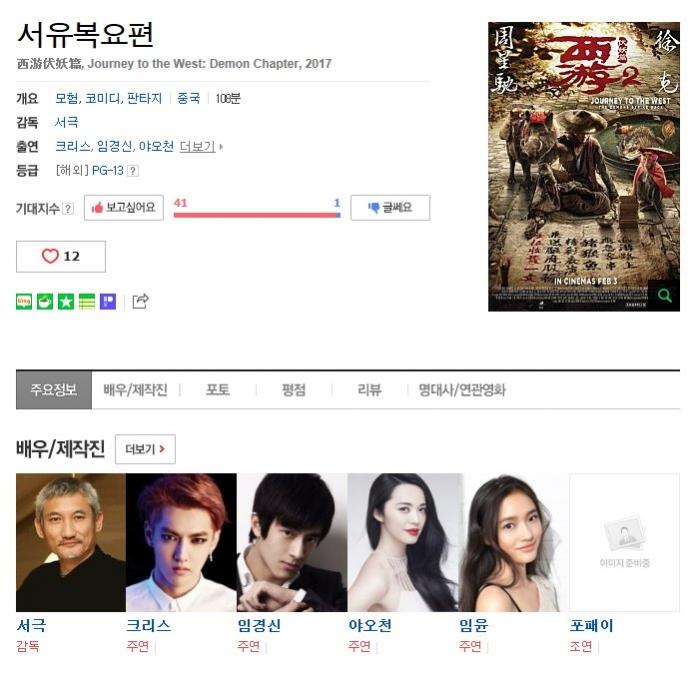Screen dimensions: 700x678
Task: Click help icon beside 기대지수
Action: 68,208
